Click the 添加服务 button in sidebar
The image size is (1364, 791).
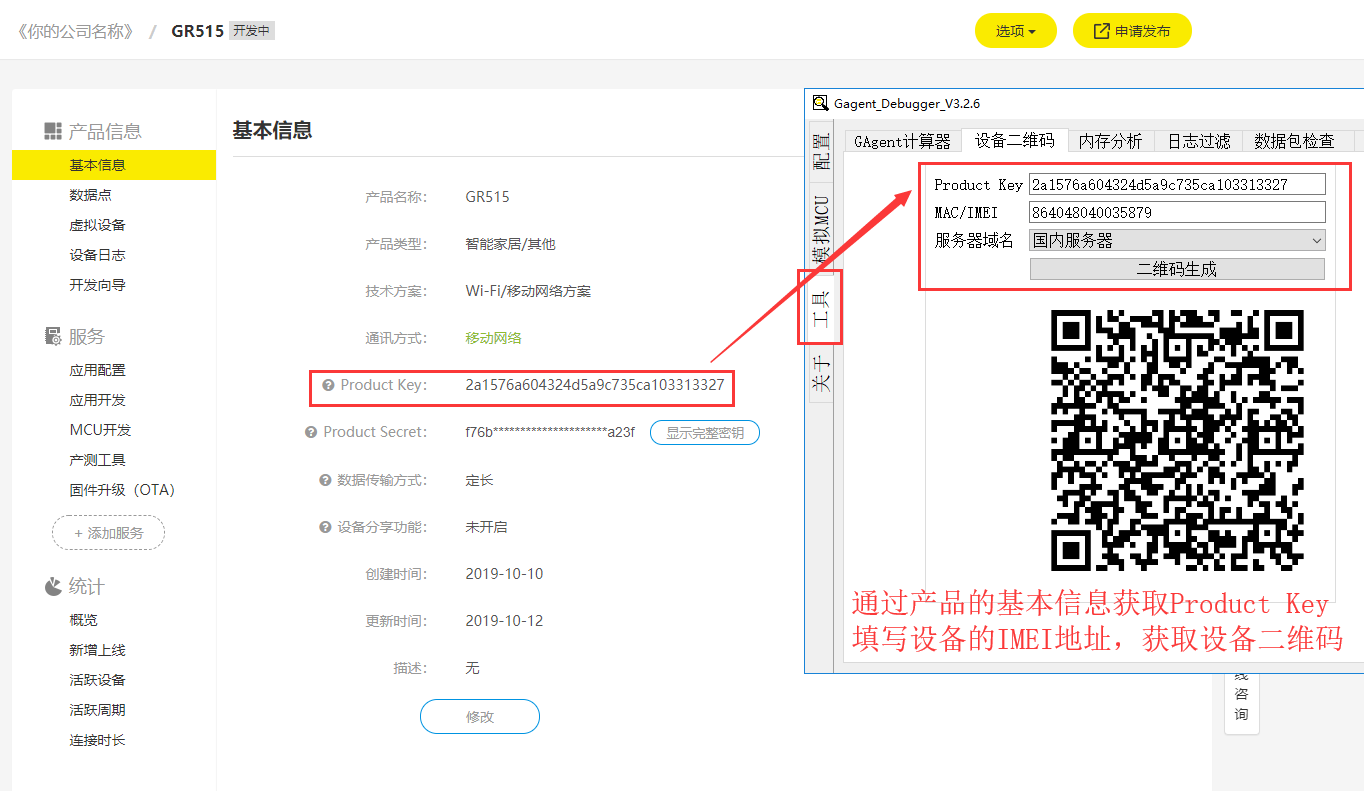(x=108, y=533)
